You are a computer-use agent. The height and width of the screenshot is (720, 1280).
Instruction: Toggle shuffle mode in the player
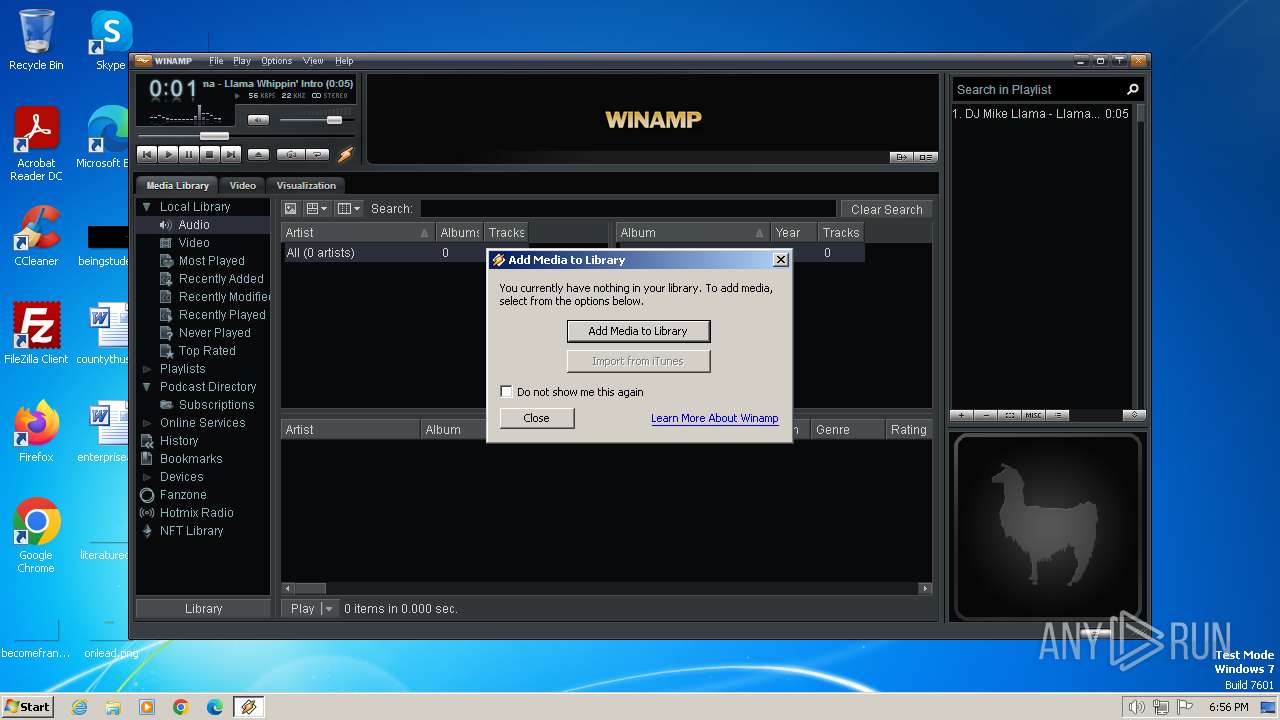point(290,154)
